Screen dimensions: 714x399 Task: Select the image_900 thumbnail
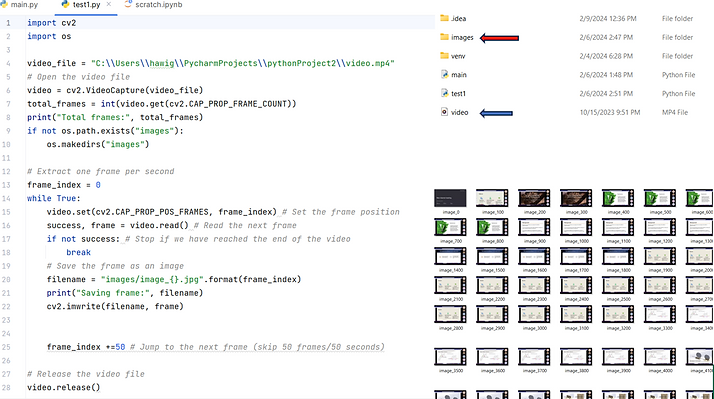click(x=534, y=227)
